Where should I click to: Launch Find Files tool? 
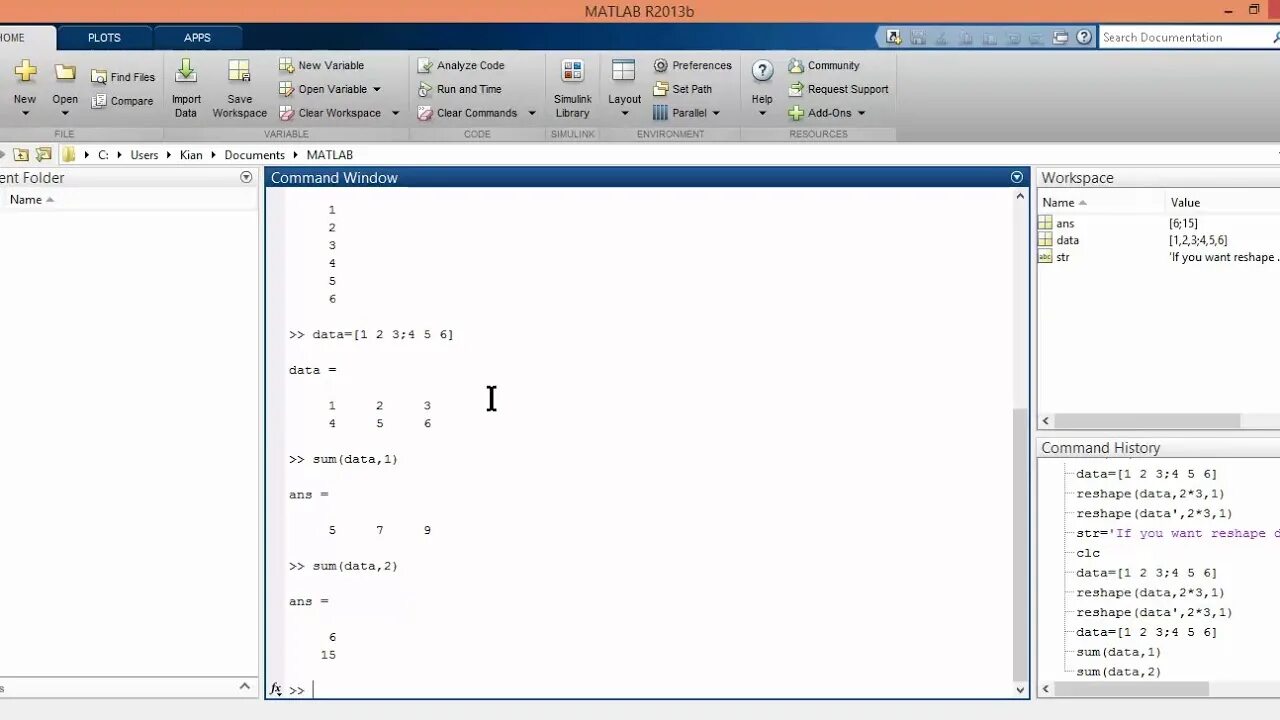[x=123, y=77]
